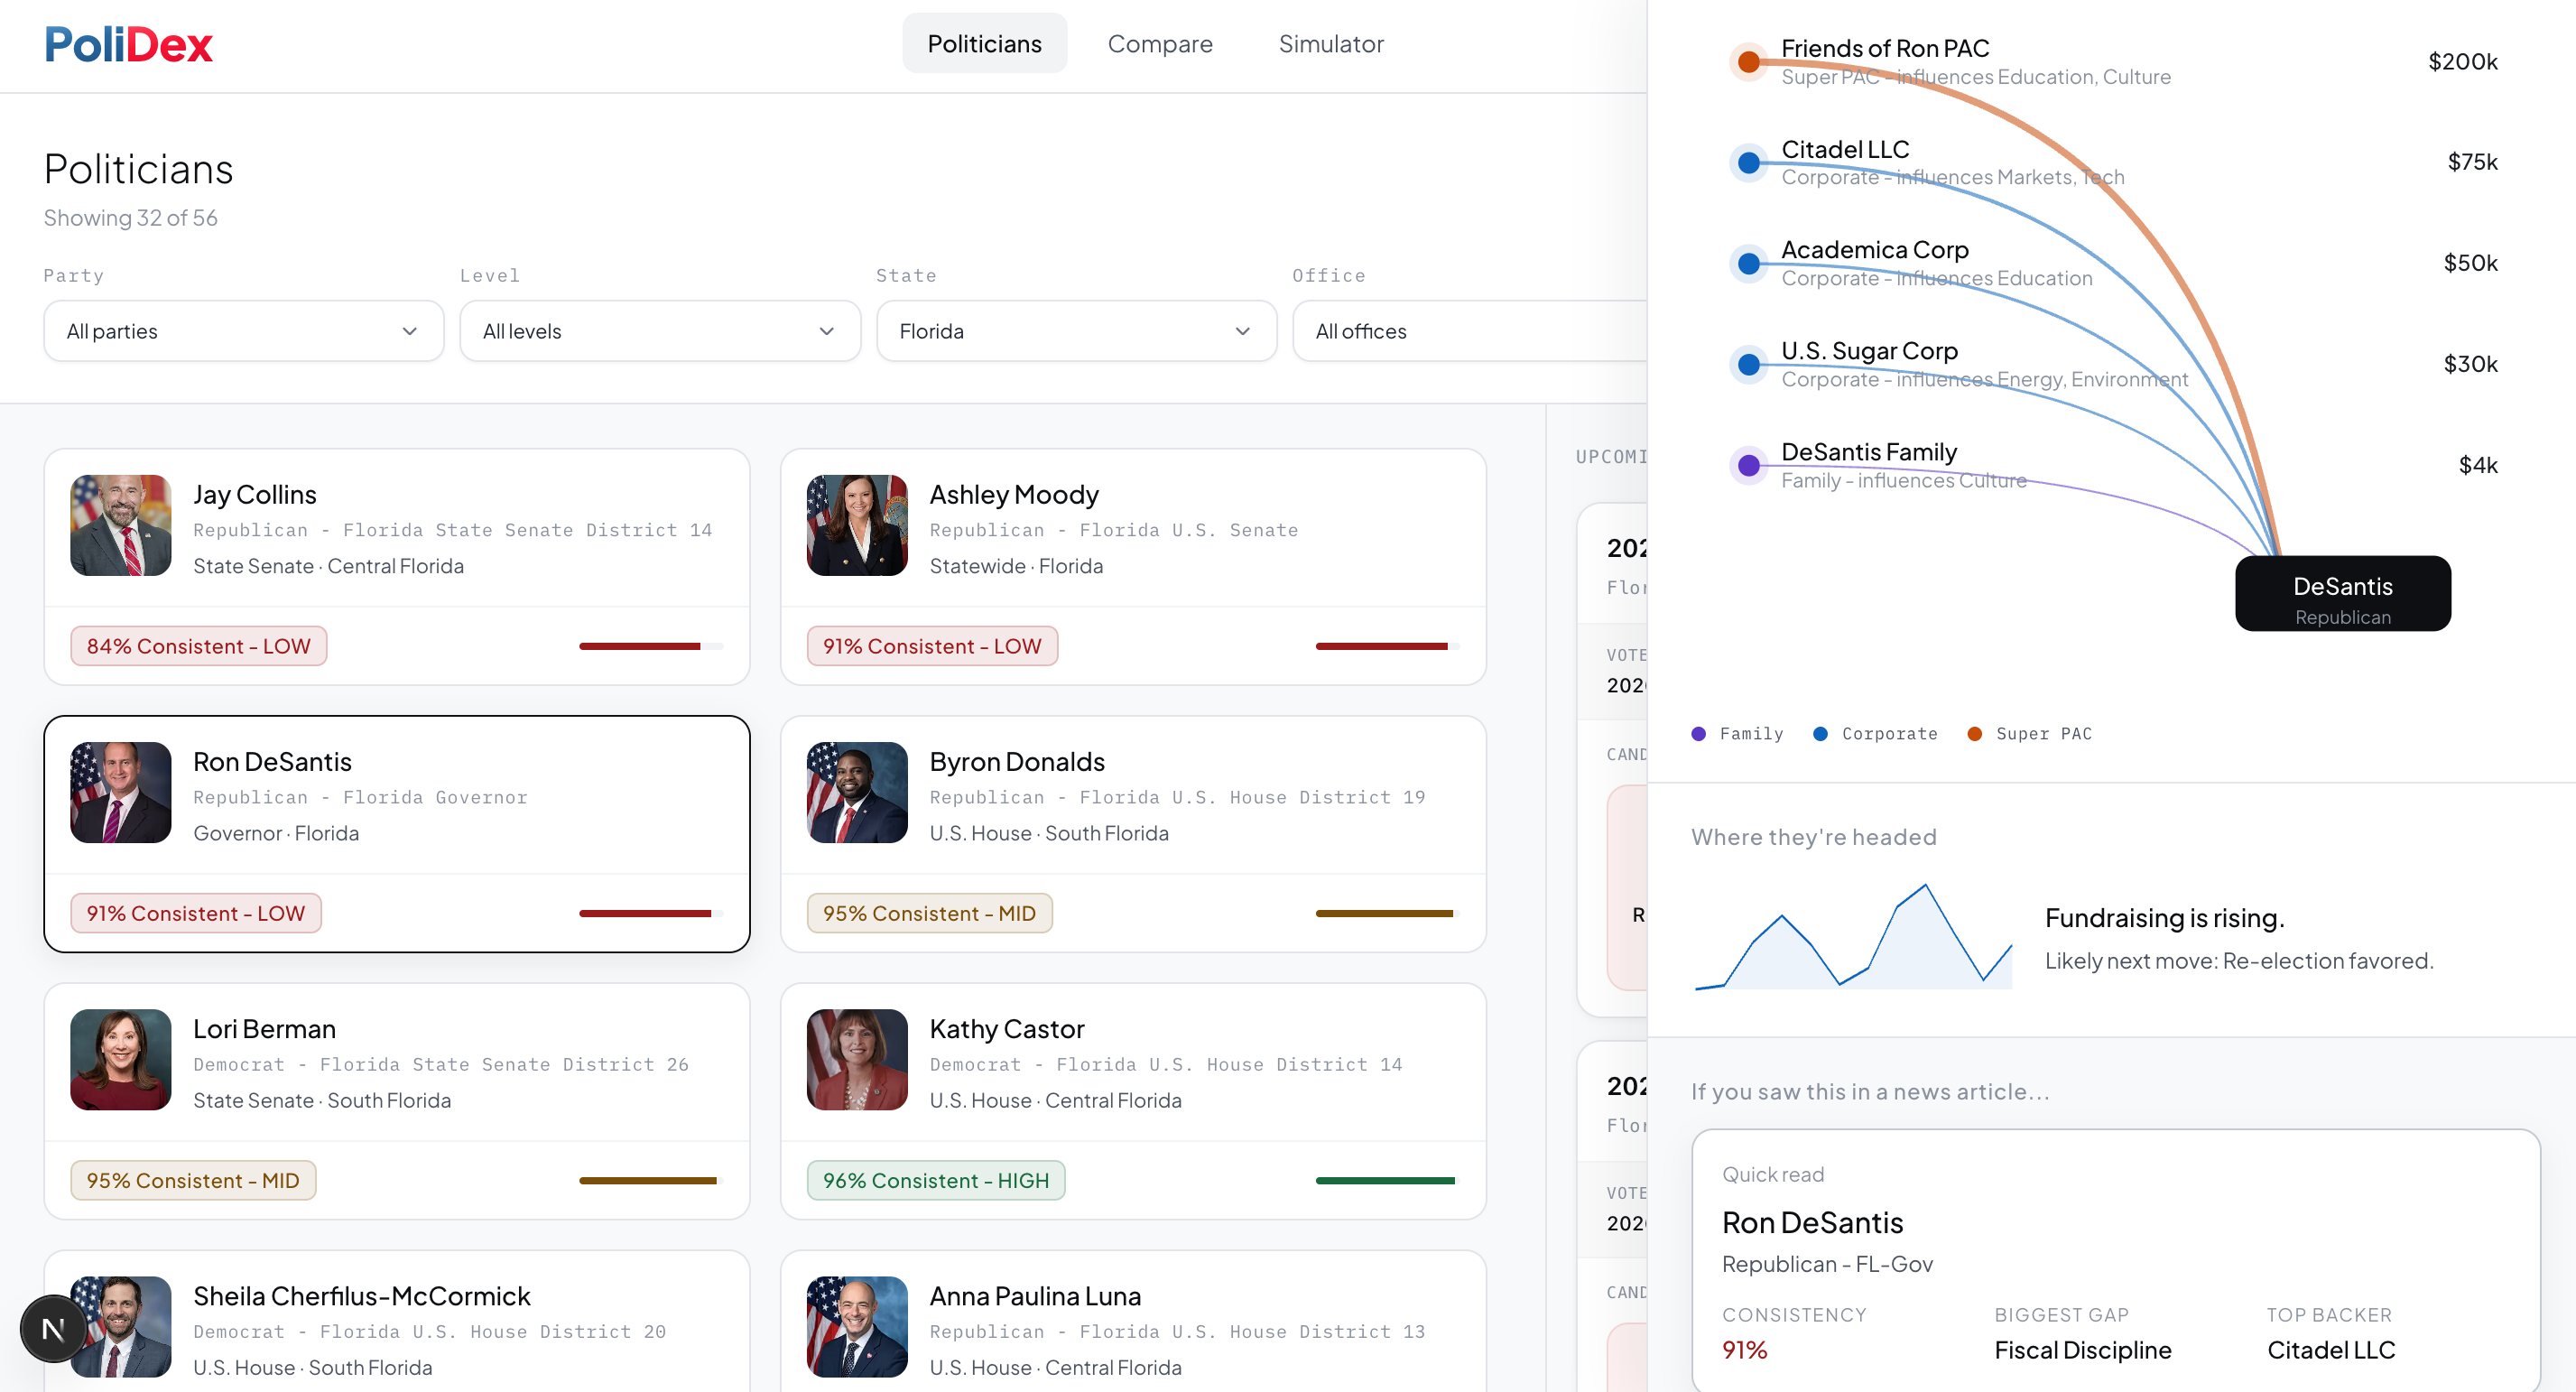The image size is (2576, 1392).
Task: Click the 96% Consistent - HIGH badge
Action: coord(935,1180)
